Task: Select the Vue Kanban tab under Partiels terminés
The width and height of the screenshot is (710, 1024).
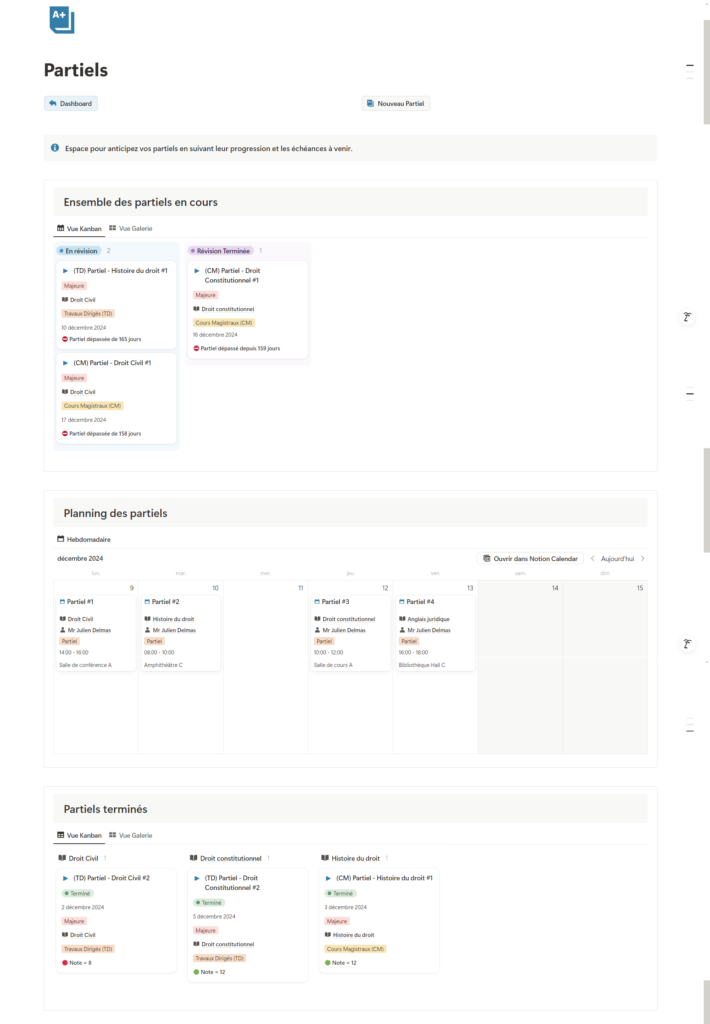Action: point(79,835)
